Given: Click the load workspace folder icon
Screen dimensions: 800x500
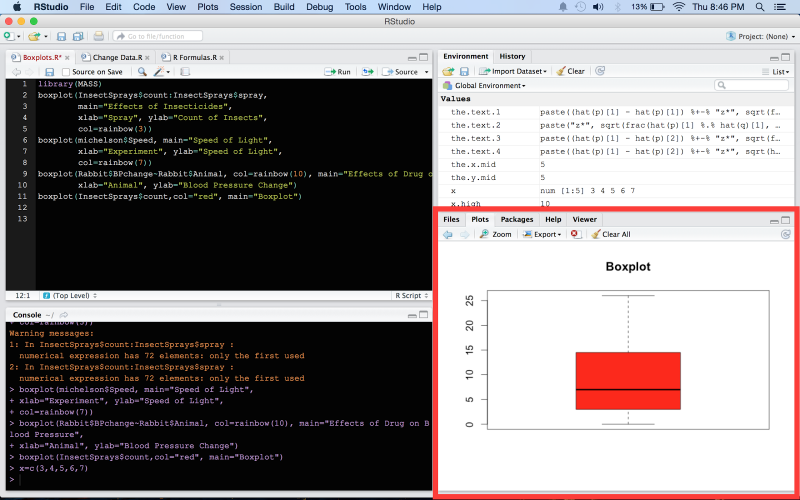Looking at the screenshot, I should 449,71.
